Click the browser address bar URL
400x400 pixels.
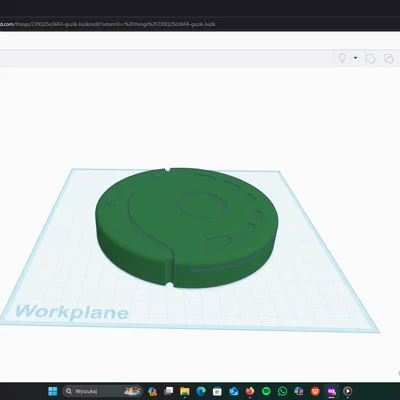107,24
